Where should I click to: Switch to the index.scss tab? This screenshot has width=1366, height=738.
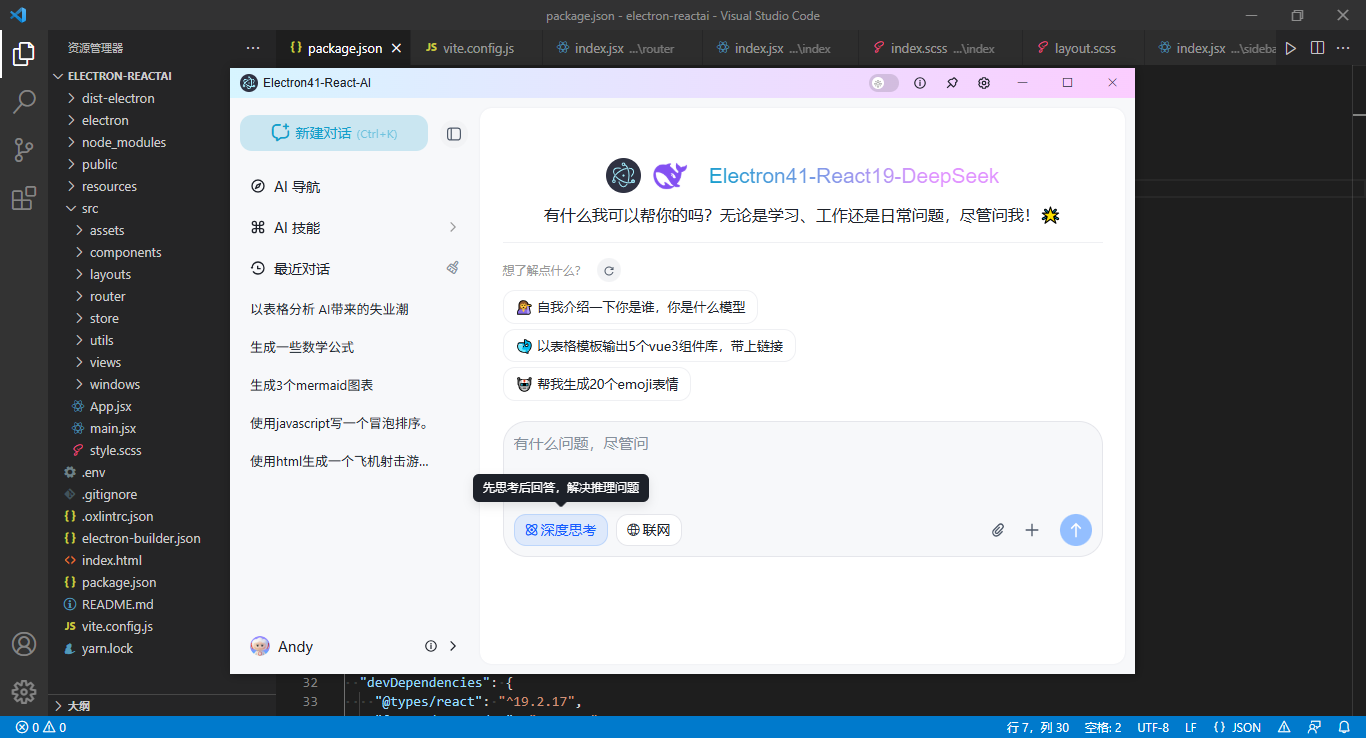pyautogui.click(x=941, y=48)
